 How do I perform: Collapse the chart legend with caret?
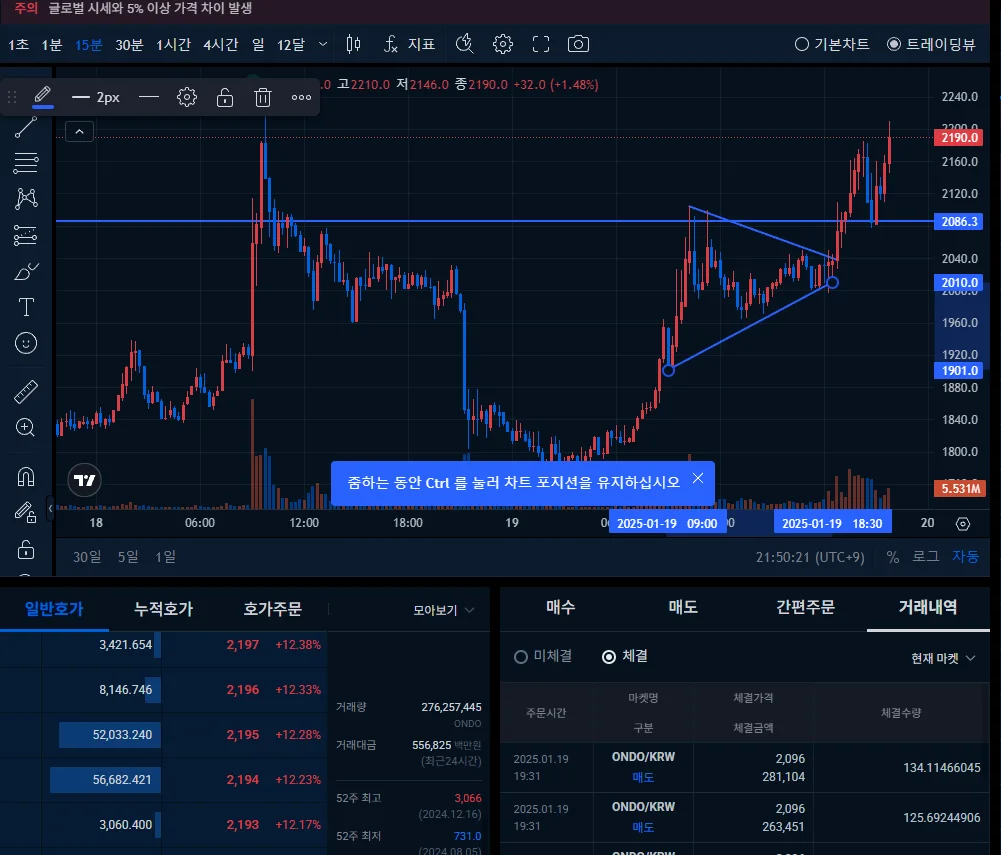point(80,132)
